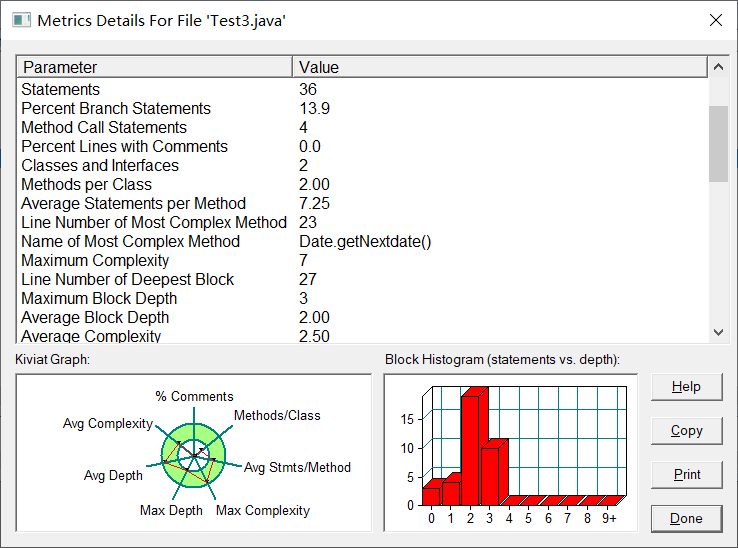Click the parameter list scrollbar thumb

[718, 144]
